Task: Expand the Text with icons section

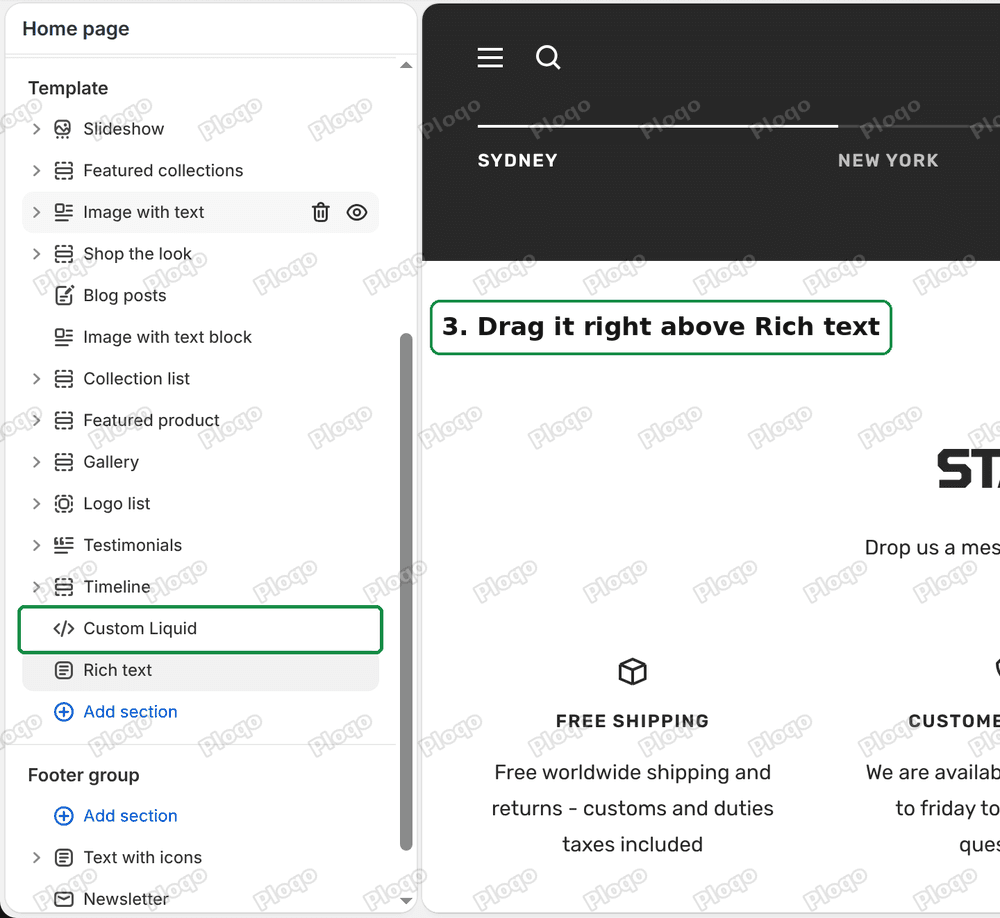Action: (36, 858)
